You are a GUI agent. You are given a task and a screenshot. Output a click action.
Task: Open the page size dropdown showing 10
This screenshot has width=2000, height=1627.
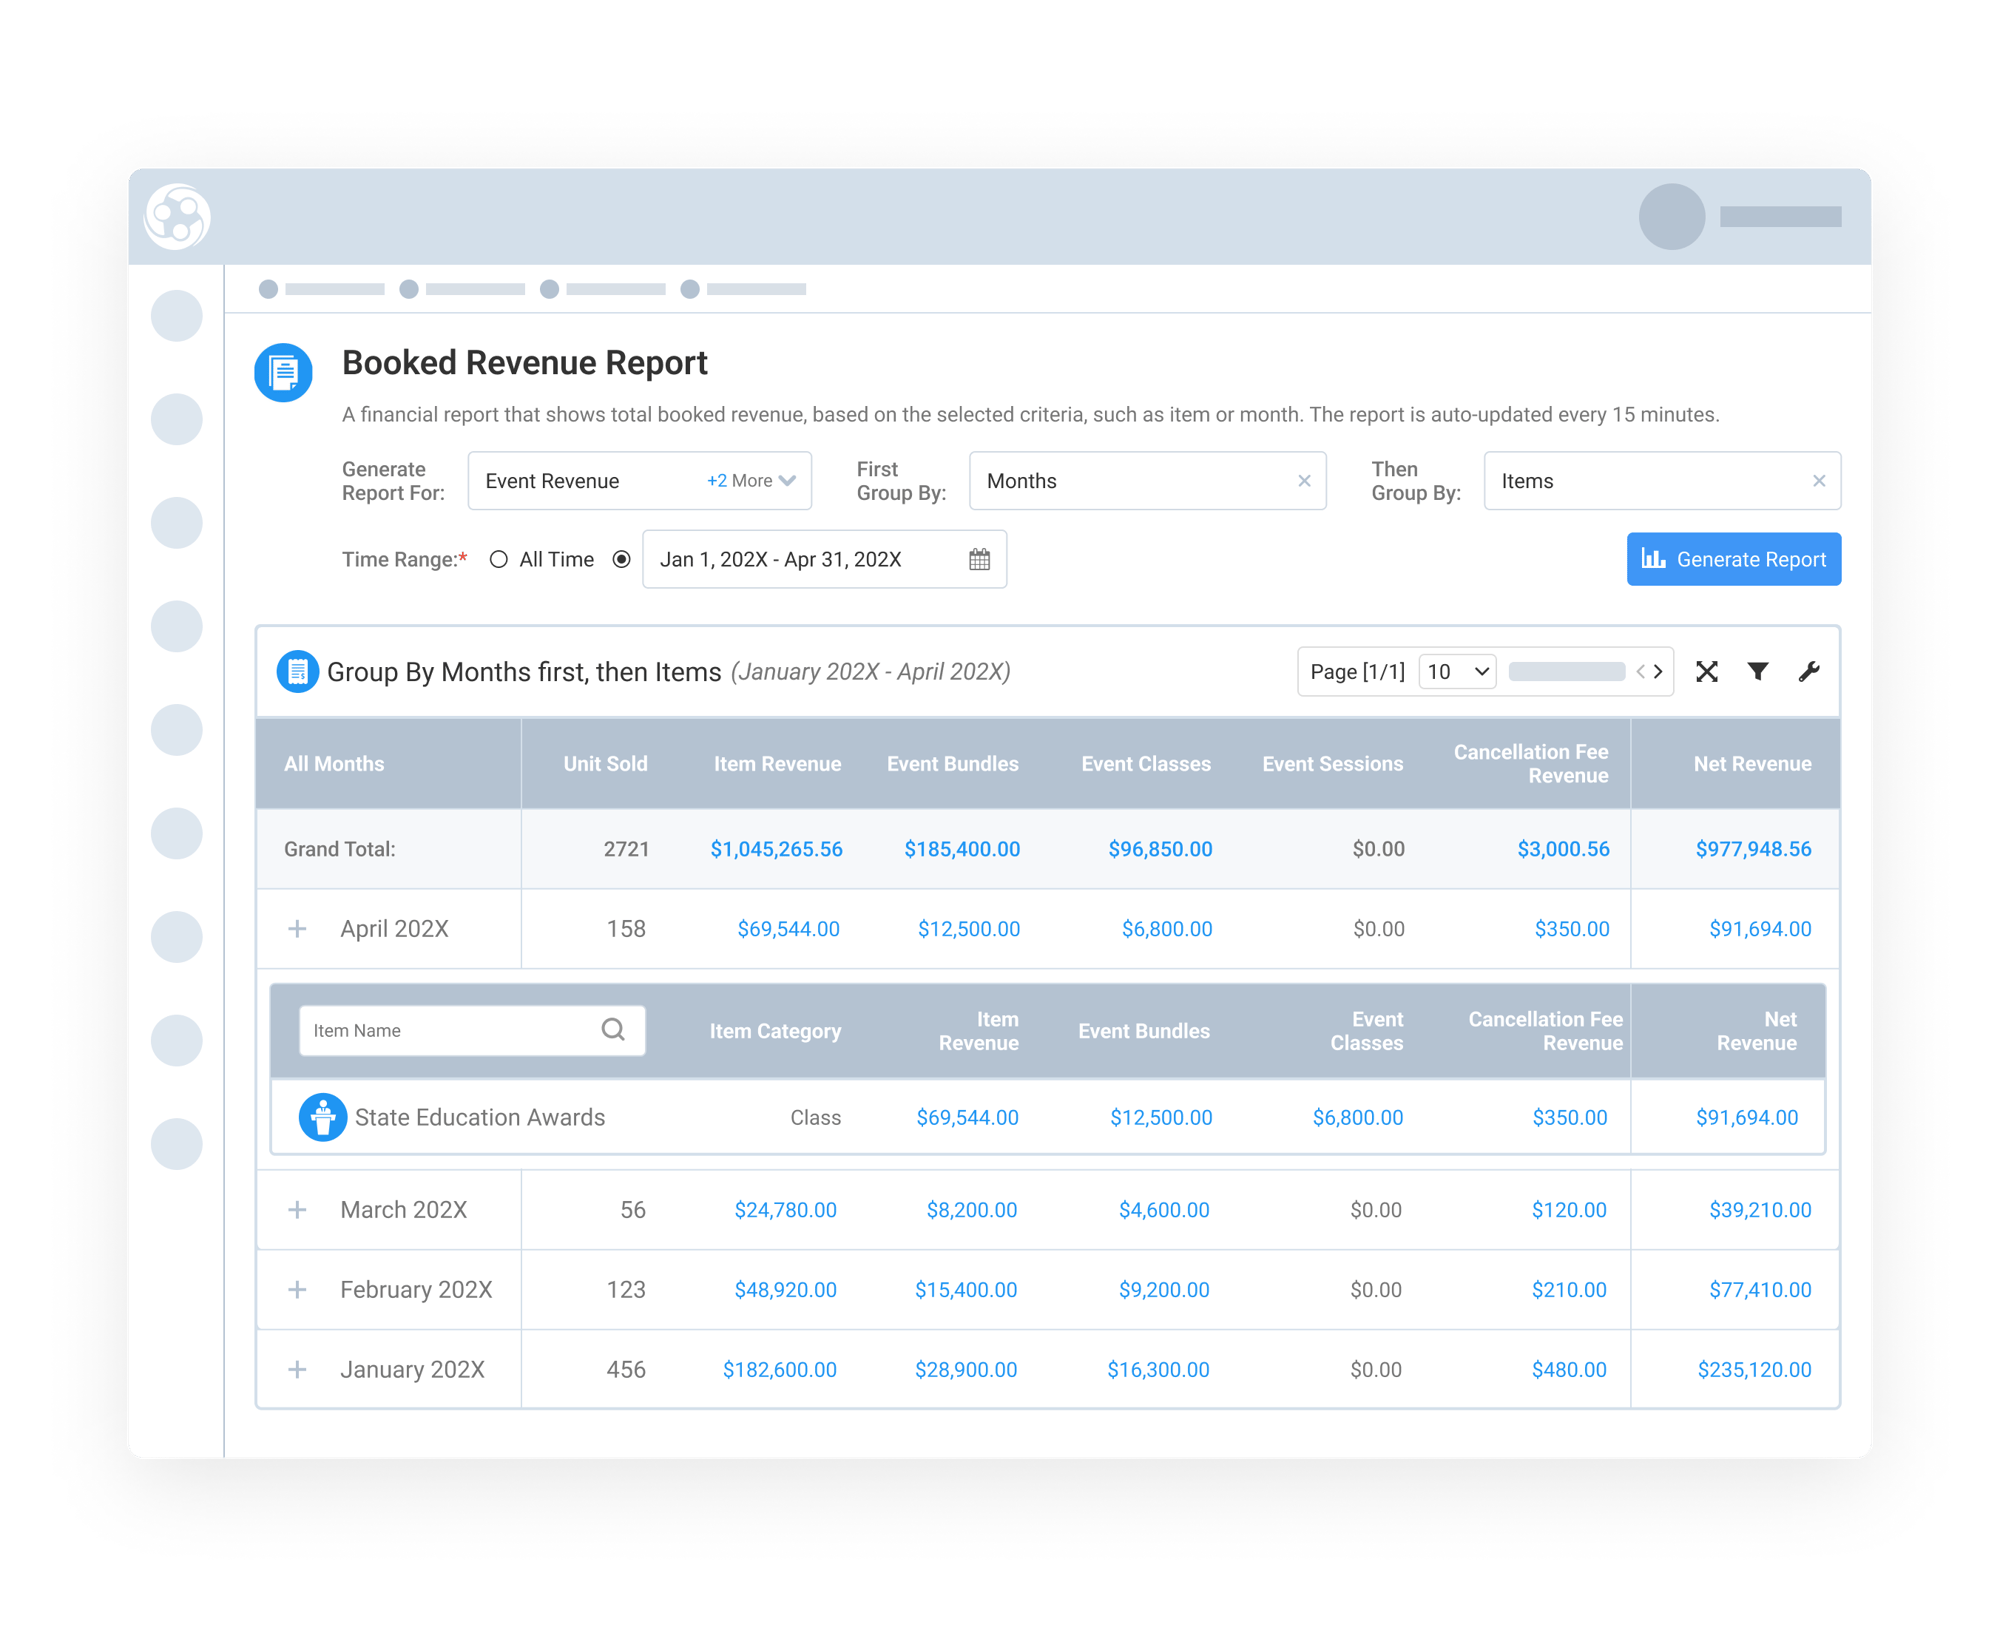1457,671
